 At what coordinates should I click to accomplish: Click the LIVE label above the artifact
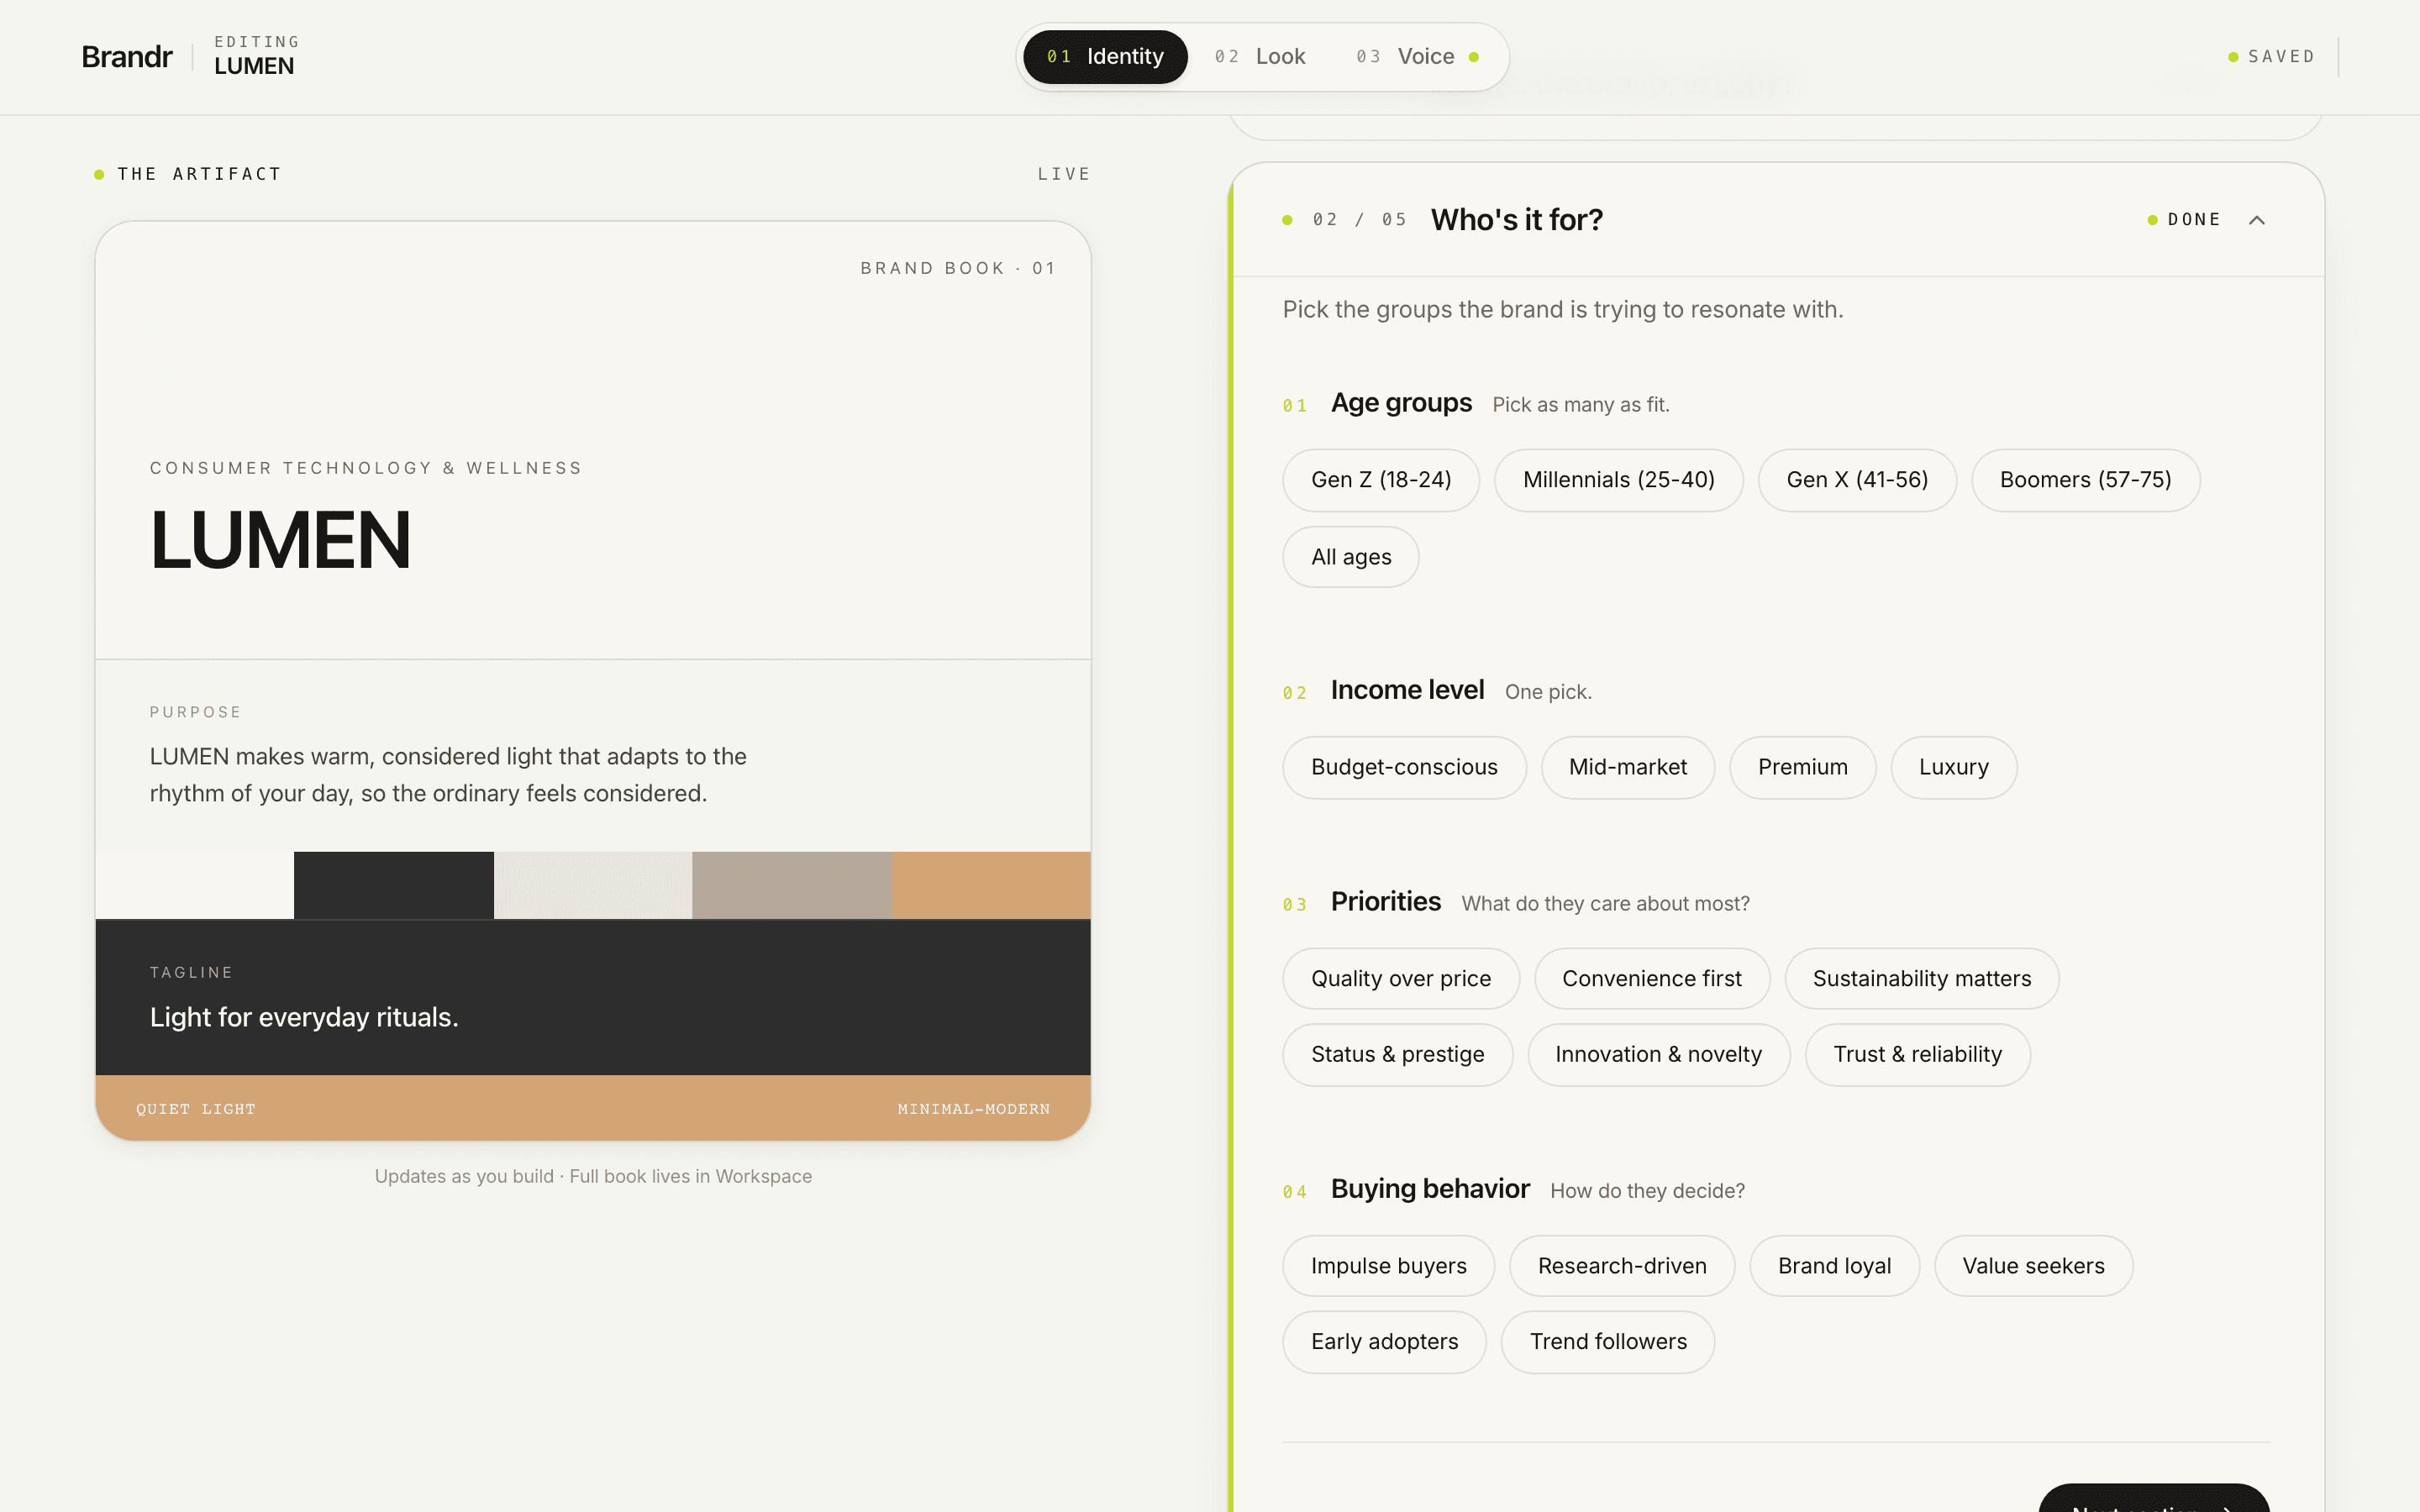click(1063, 174)
